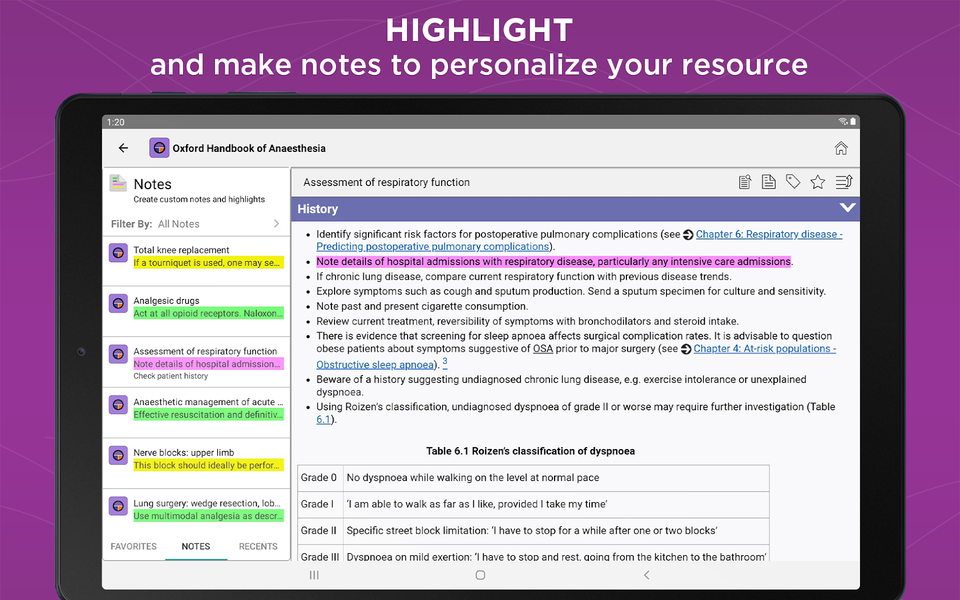
Task: Switch to the Notes tab
Action: (x=196, y=546)
